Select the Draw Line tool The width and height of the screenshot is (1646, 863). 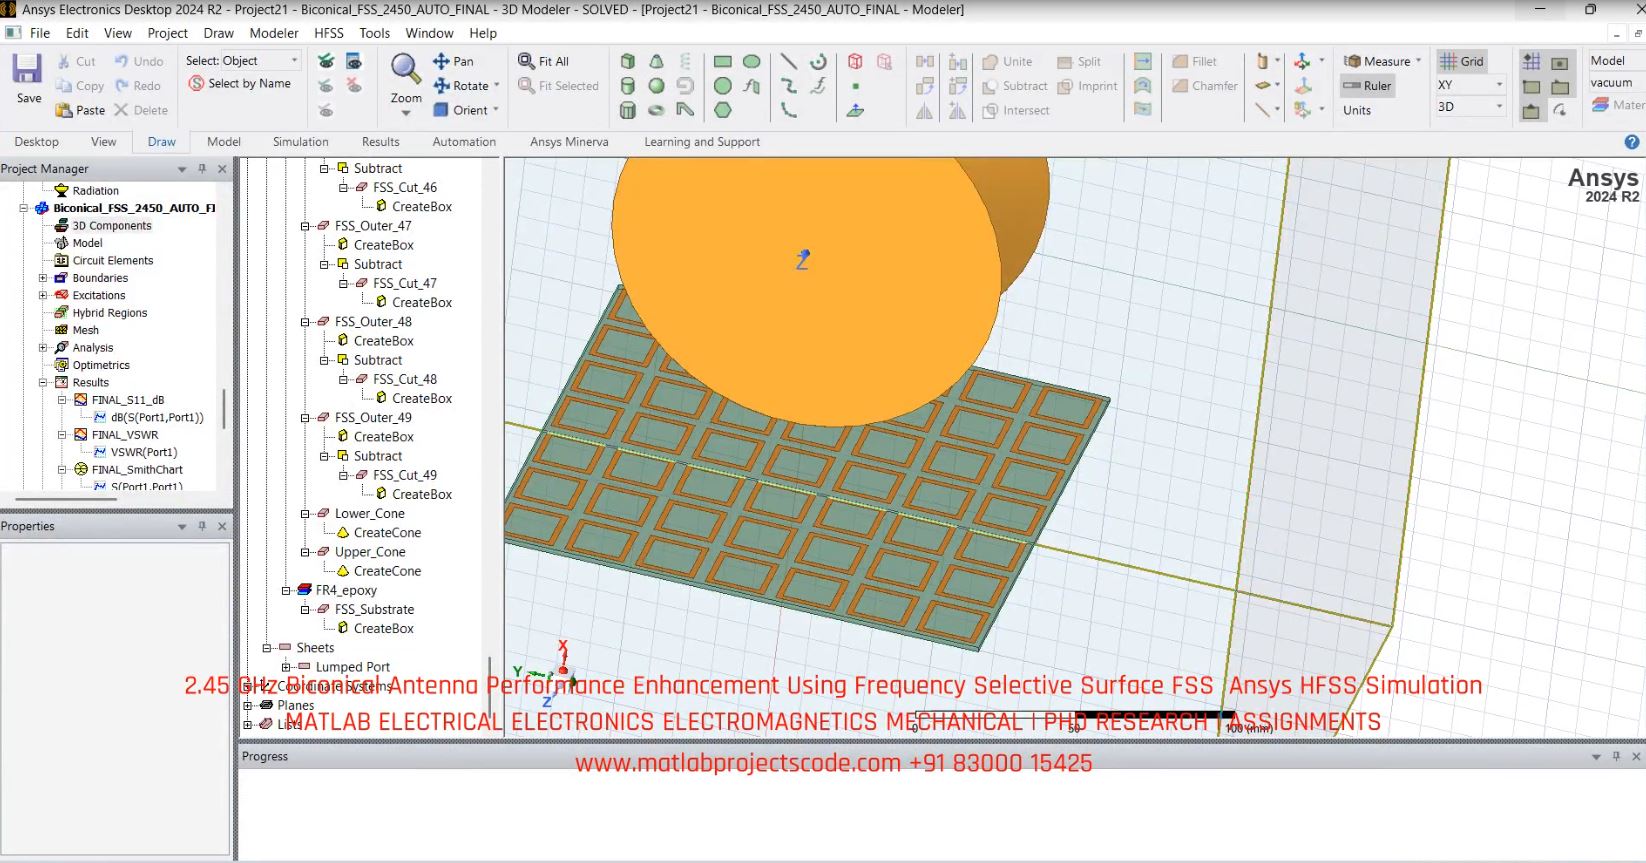coord(789,61)
